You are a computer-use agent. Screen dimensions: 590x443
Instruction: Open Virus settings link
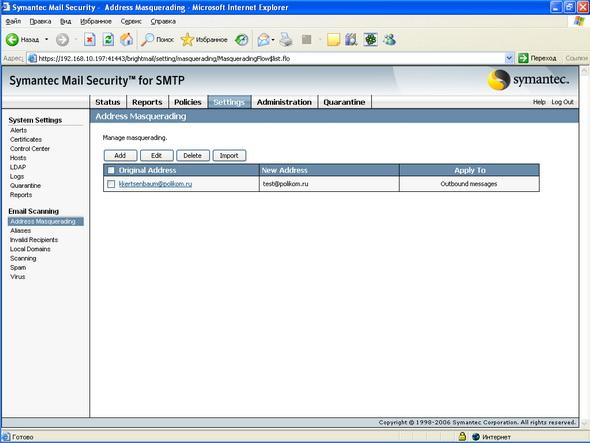18,277
